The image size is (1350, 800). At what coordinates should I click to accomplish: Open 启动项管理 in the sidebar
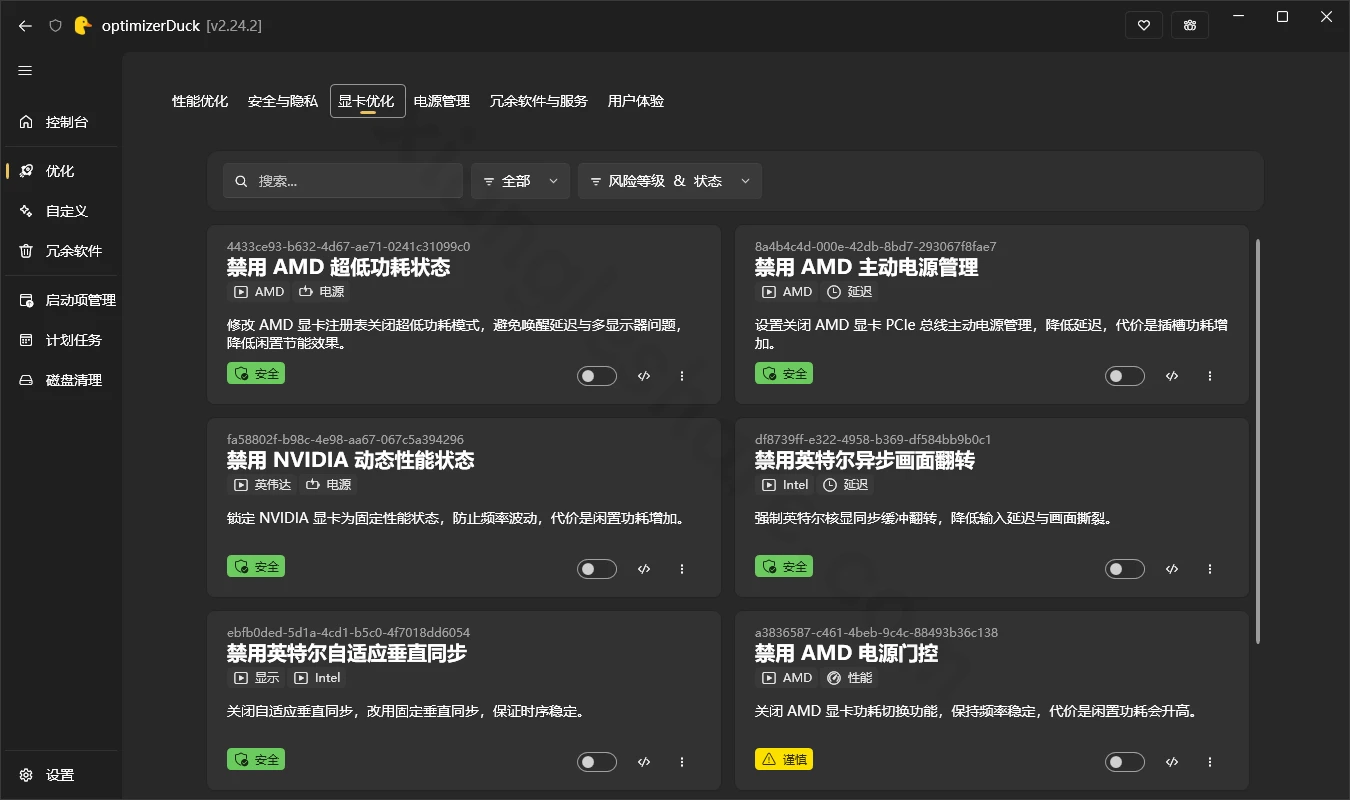pyautogui.click(x=61, y=300)
